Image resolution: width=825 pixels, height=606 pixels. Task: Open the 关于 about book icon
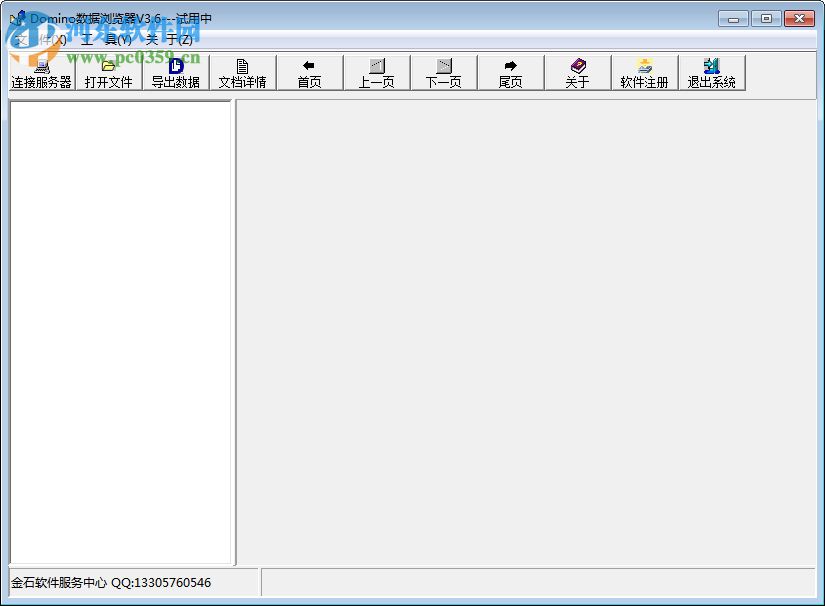point(578,73)
